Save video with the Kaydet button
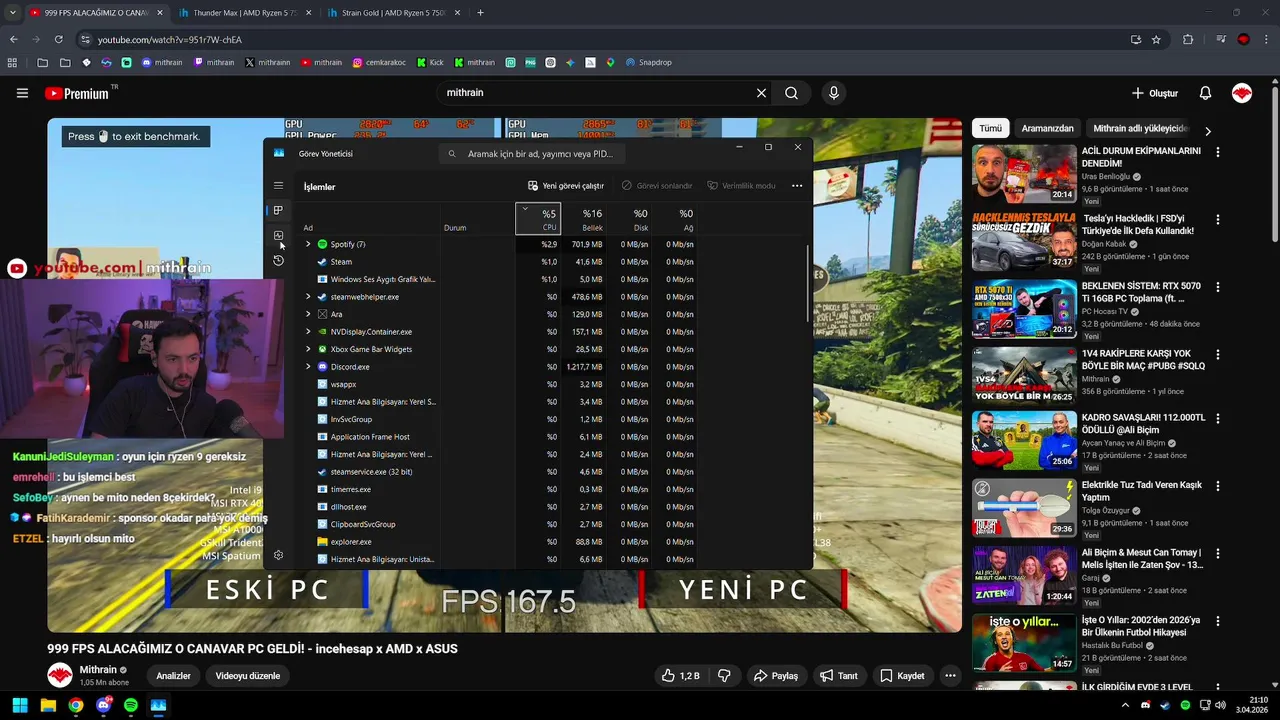Image resolution: width=1280 pixels, height=720 pixels. click(902, 676)
